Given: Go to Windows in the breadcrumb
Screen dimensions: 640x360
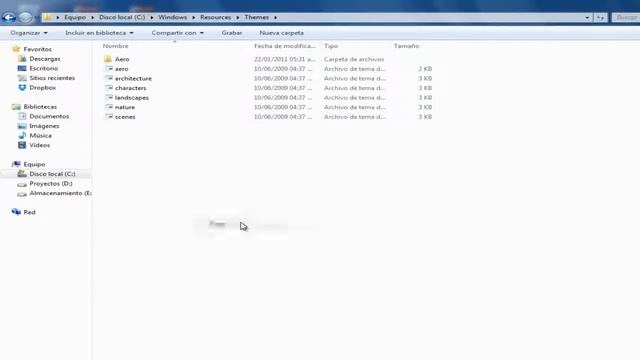Looking at the screenshot, I should pyautogui.click(x=173, y=17).
